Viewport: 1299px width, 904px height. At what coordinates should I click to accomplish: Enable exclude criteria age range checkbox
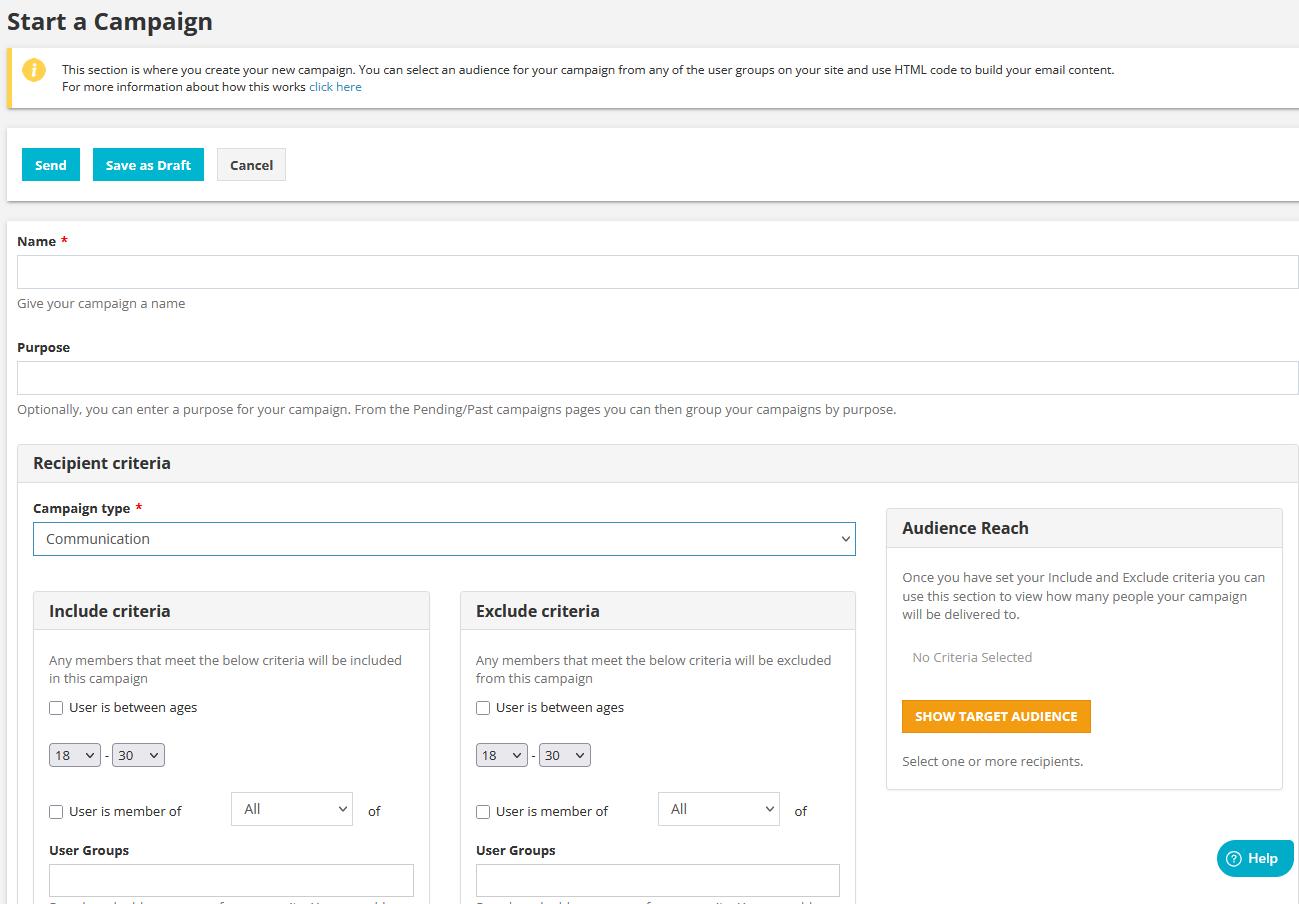point(483,708)
